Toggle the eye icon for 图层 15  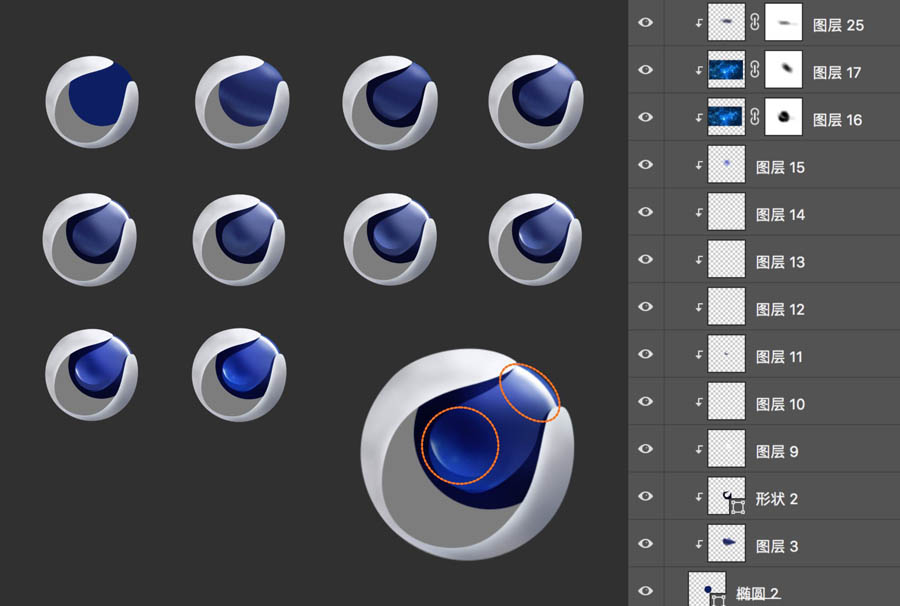[x=646, y=165]
